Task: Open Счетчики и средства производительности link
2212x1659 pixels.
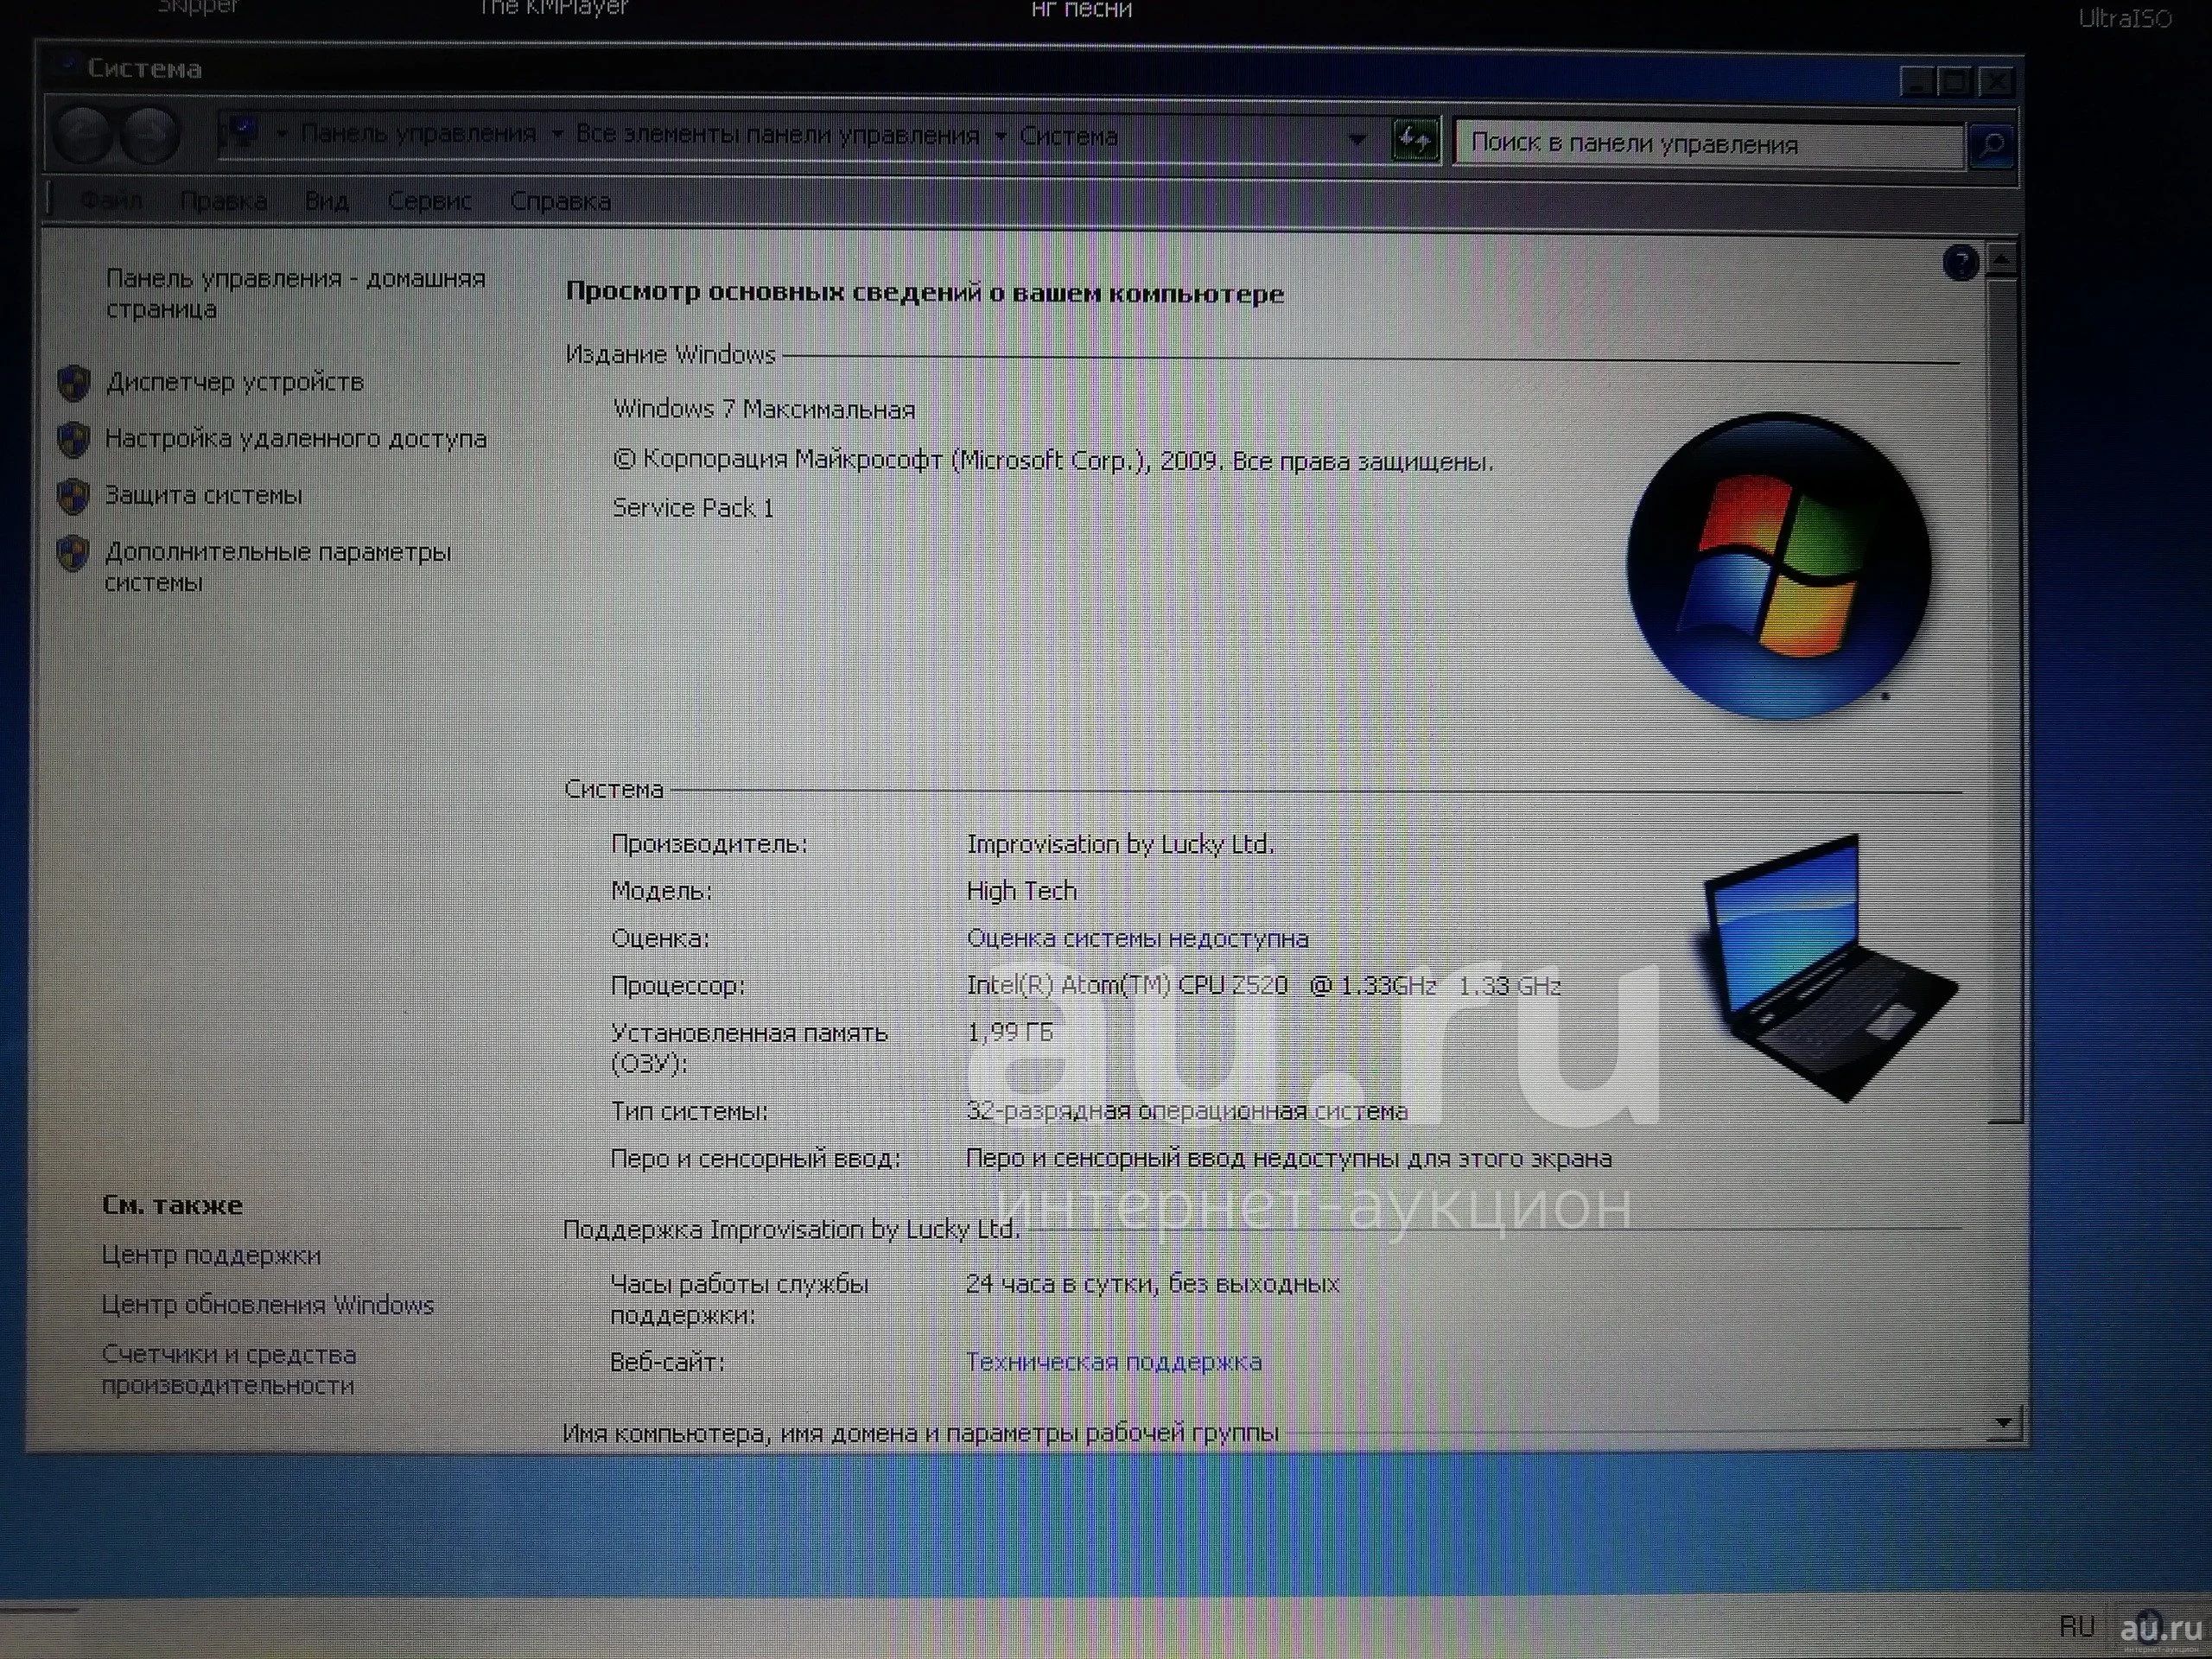Action: point(229,1370)
